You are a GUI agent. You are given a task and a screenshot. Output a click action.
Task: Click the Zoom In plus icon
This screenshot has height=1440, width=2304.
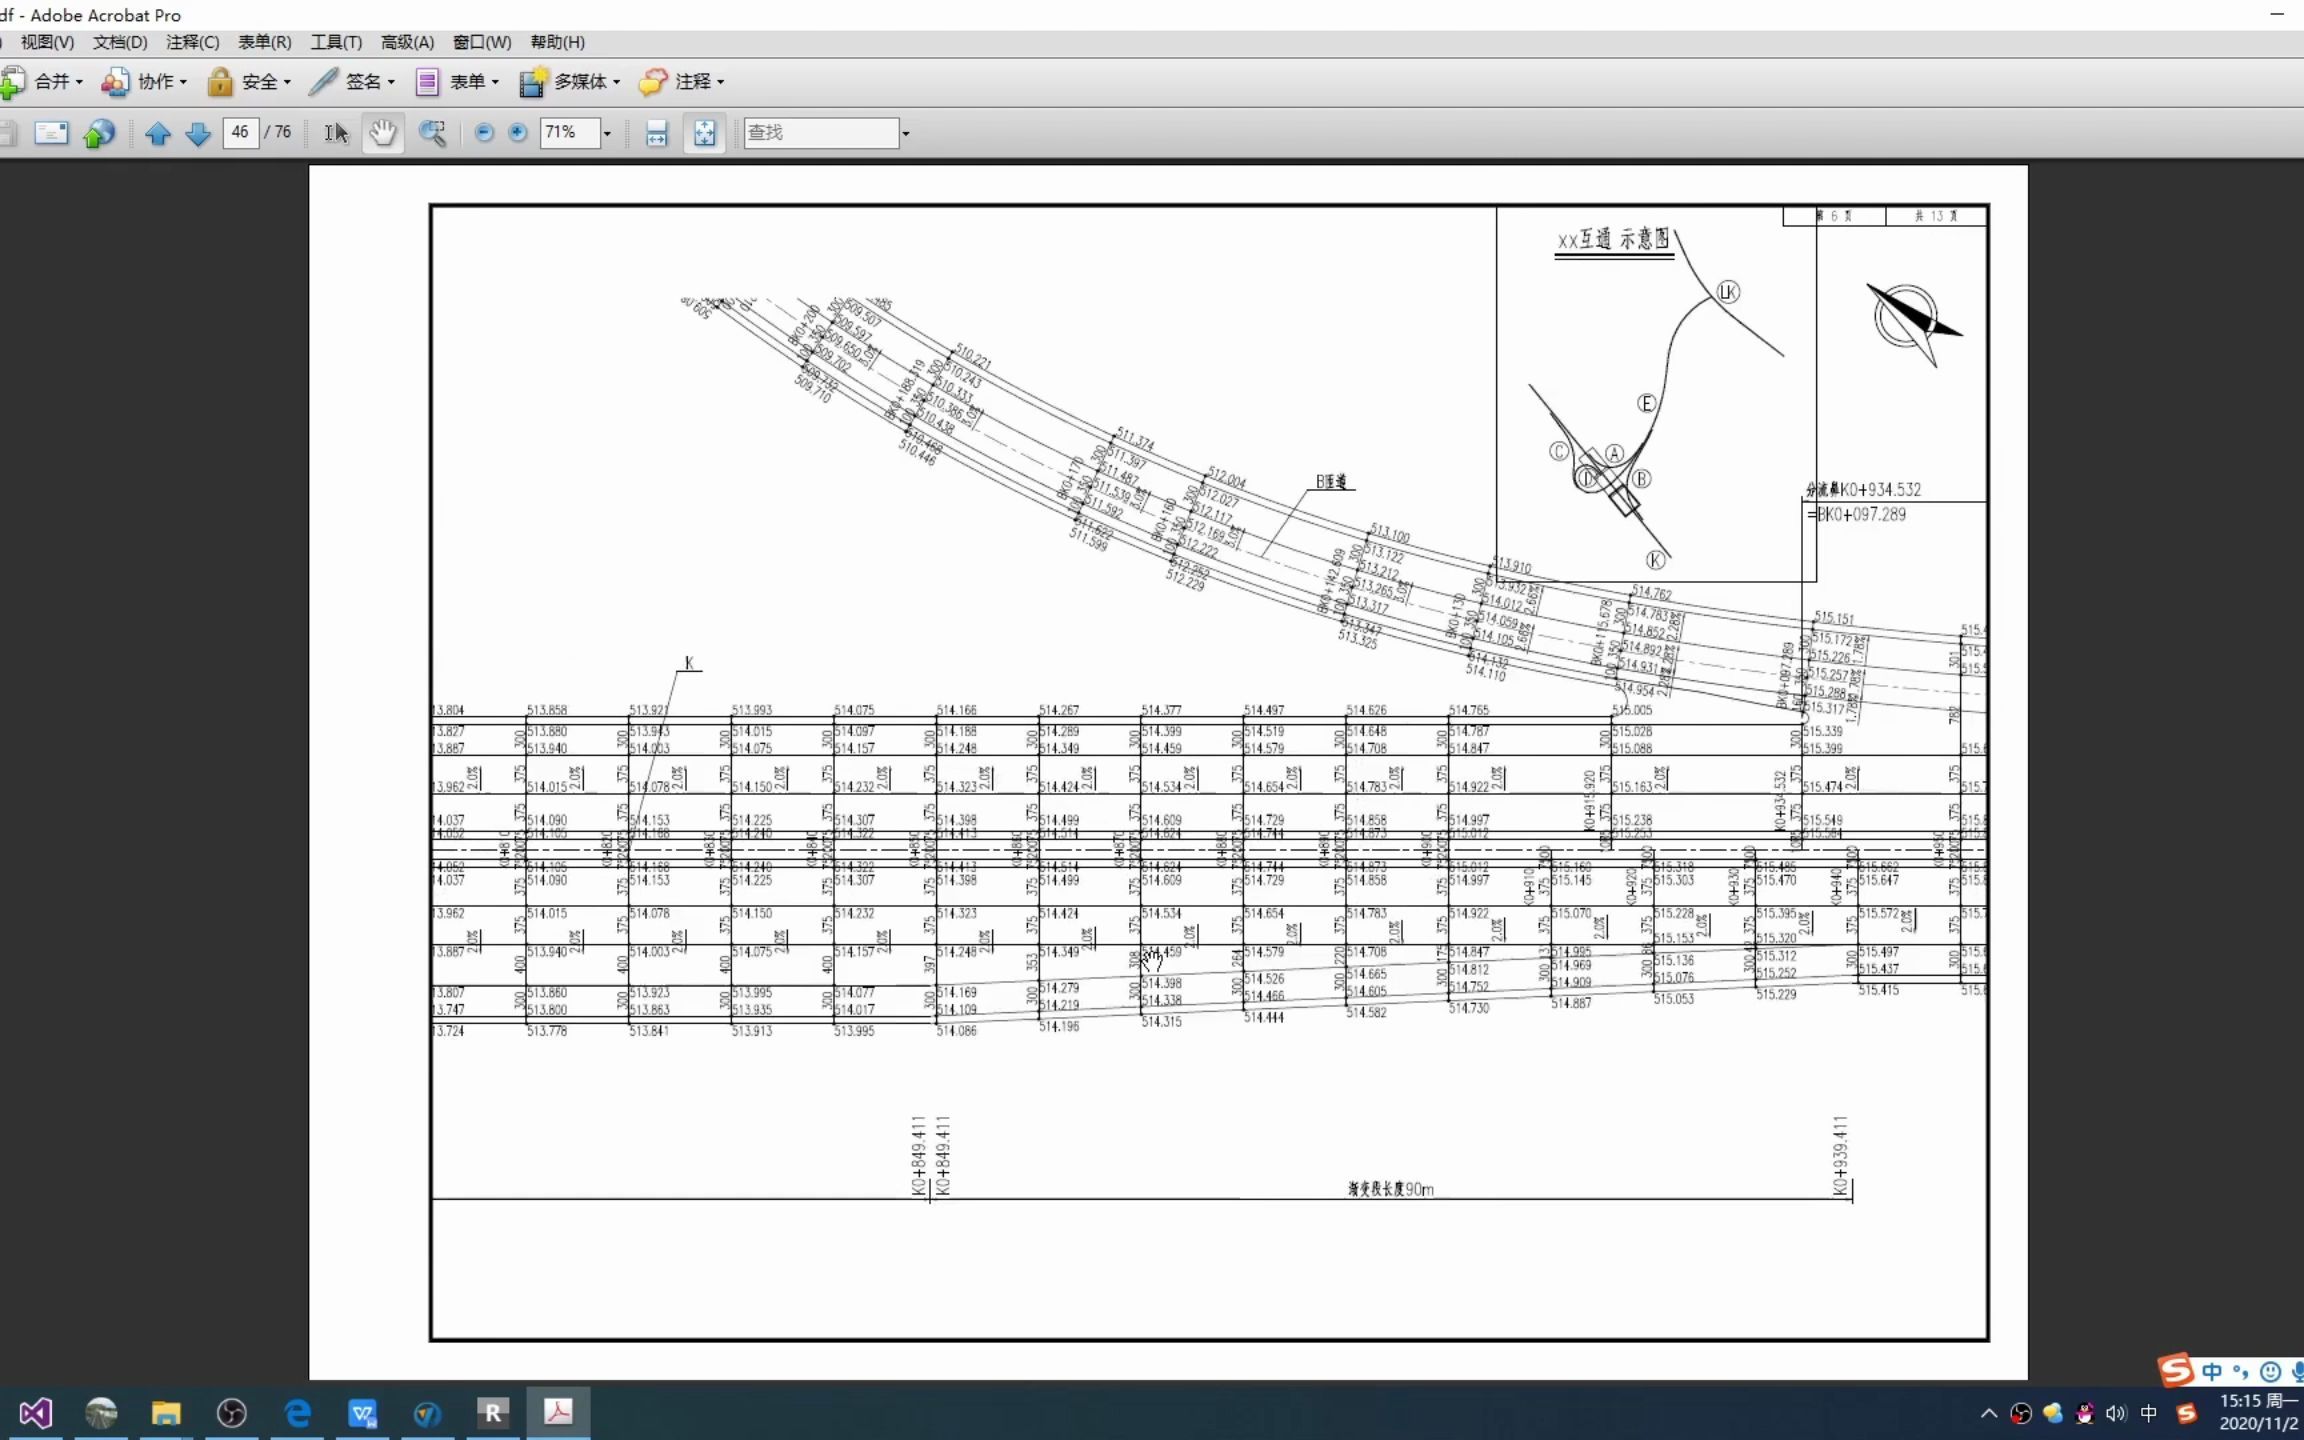tap(517, 132)
